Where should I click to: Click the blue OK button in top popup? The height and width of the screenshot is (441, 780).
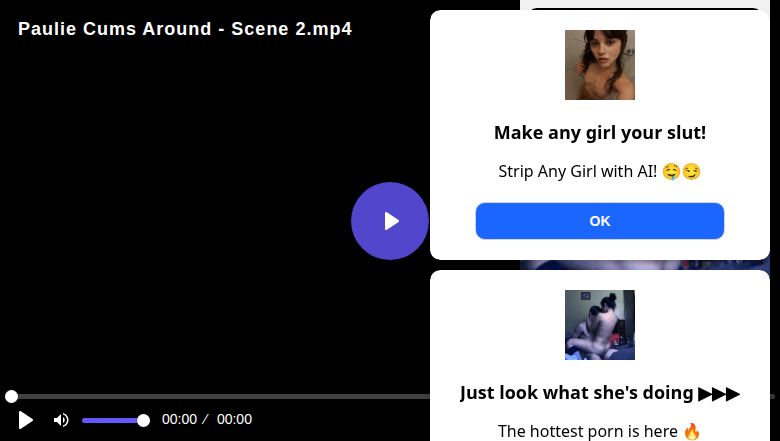click(599, 221)
